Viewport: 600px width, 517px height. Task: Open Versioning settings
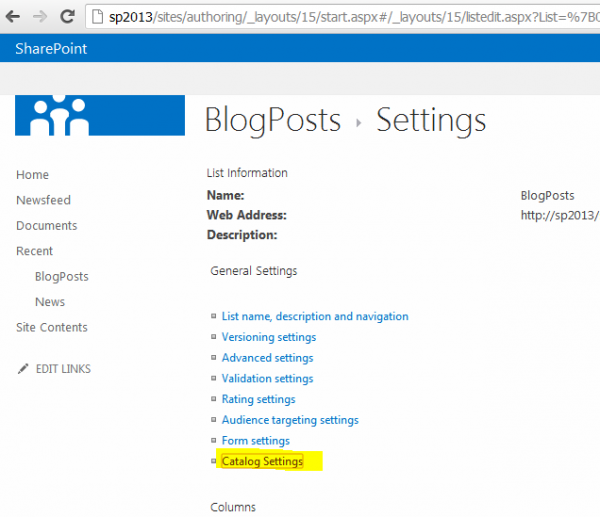[x=268, y=337]
